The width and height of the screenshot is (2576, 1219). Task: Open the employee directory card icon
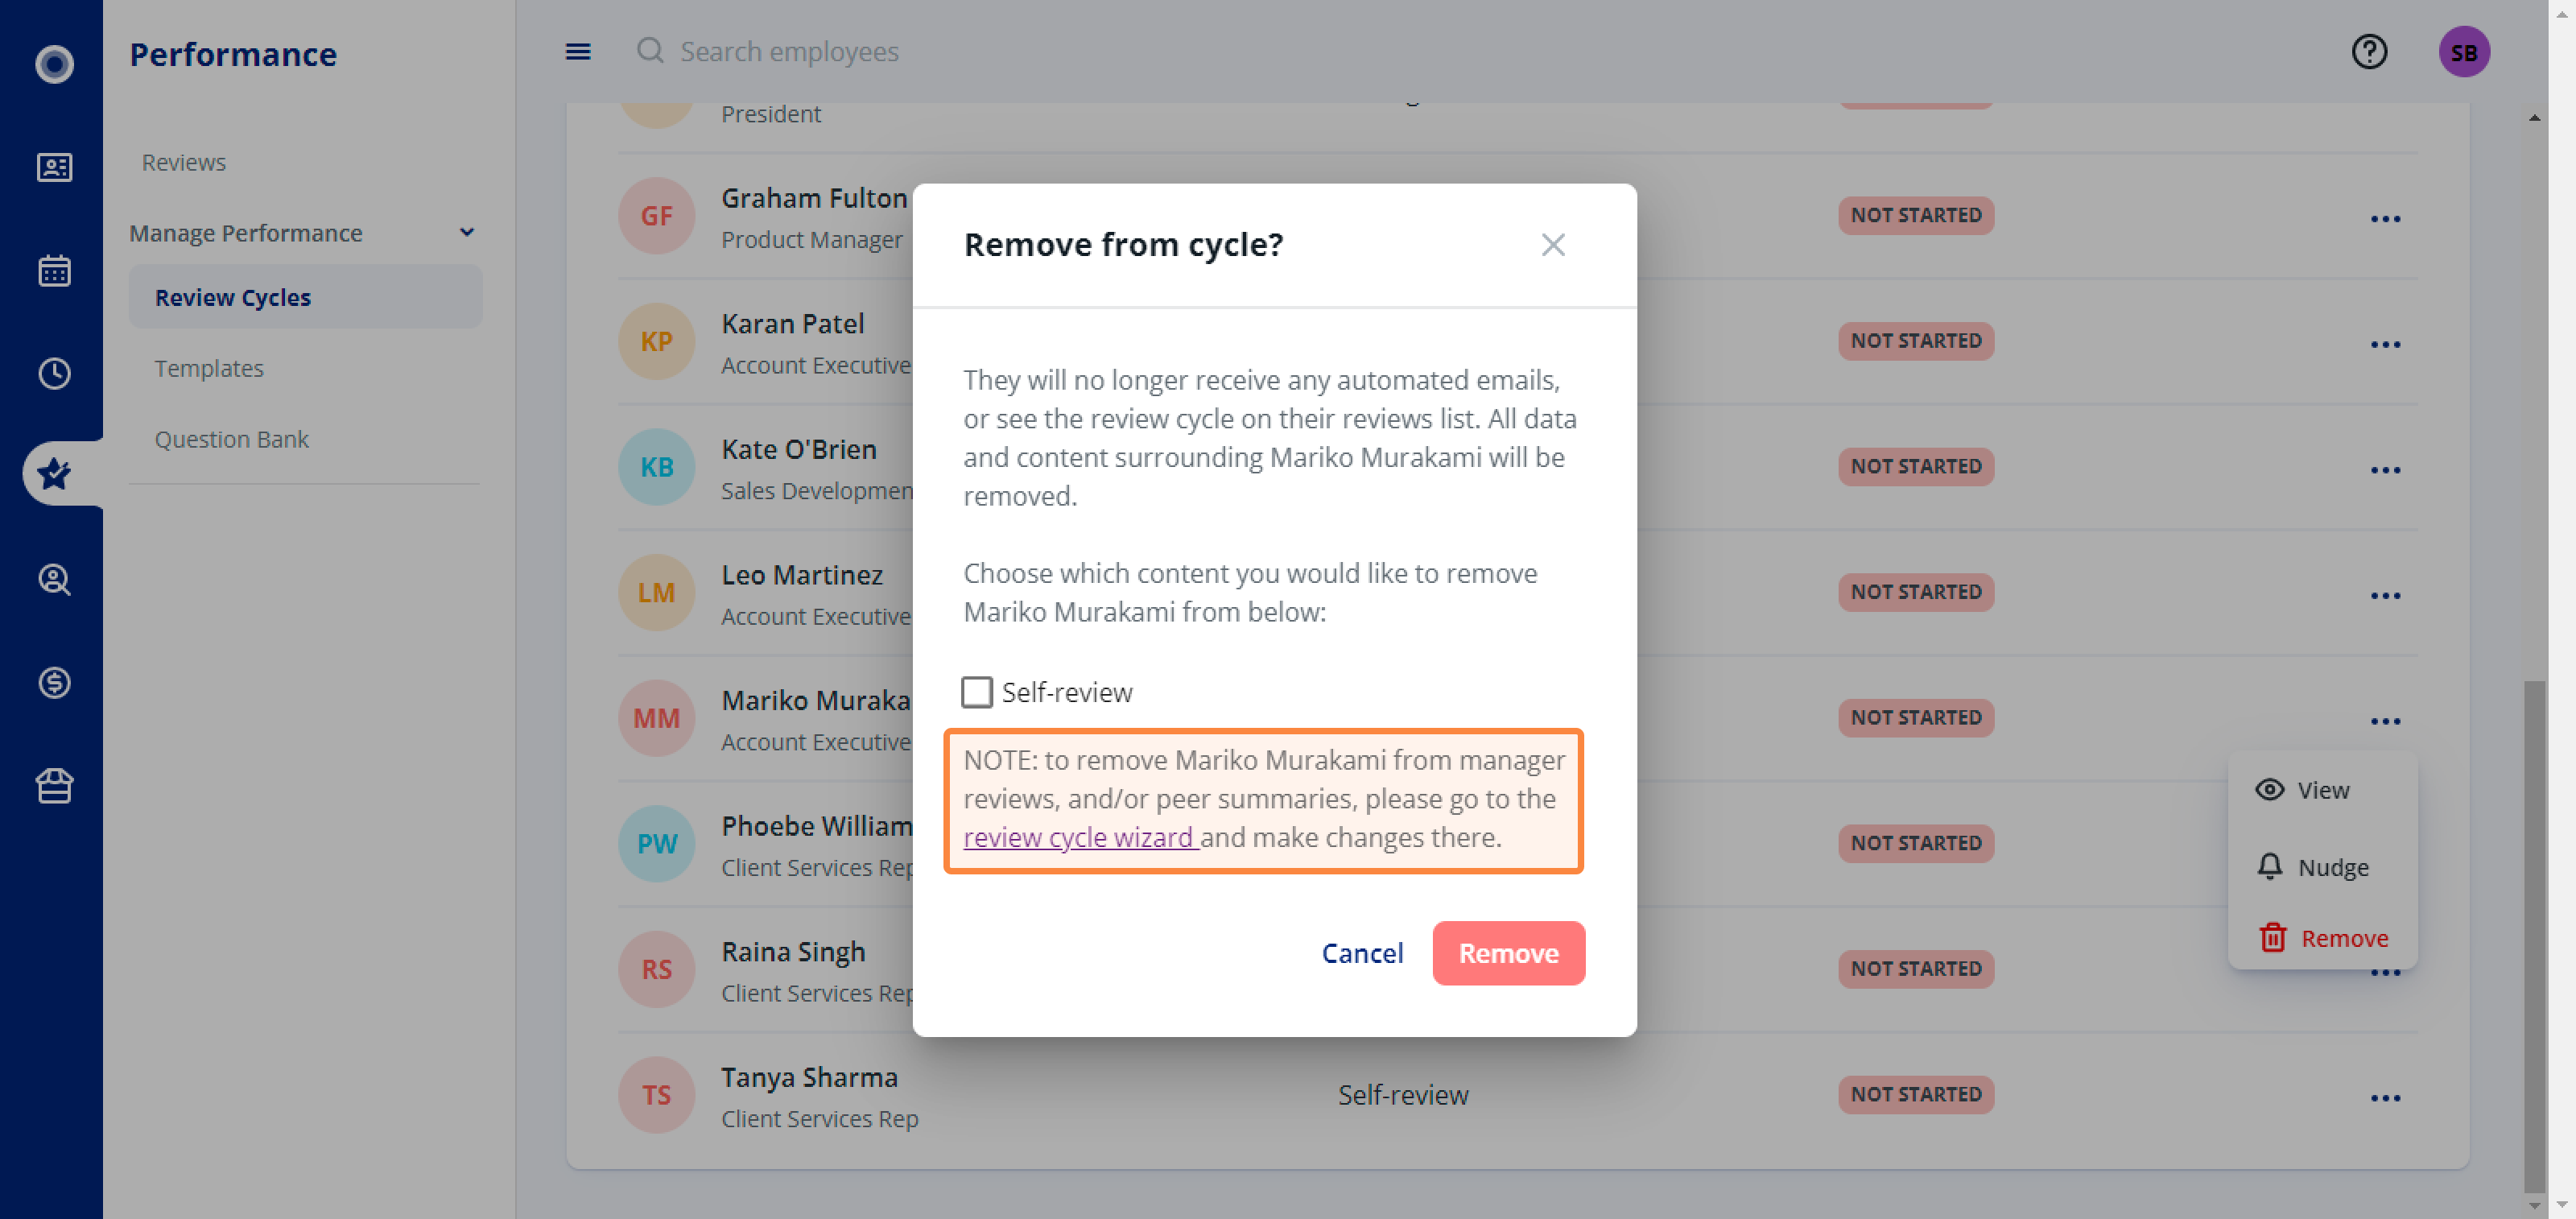[54, 167]
